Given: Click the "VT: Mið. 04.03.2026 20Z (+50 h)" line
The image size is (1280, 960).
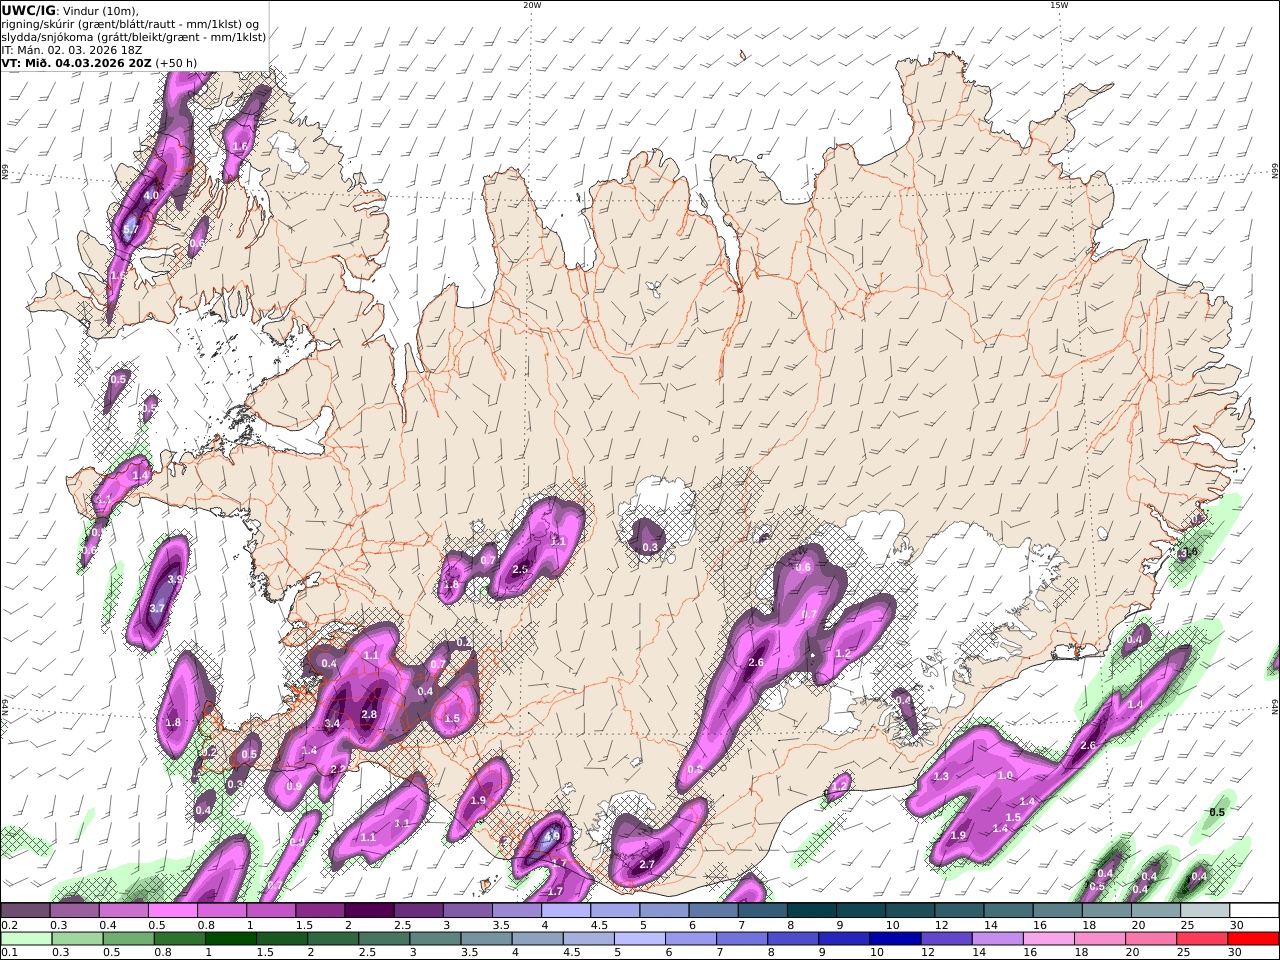Looking at the screenshot, I should (99, 62).
